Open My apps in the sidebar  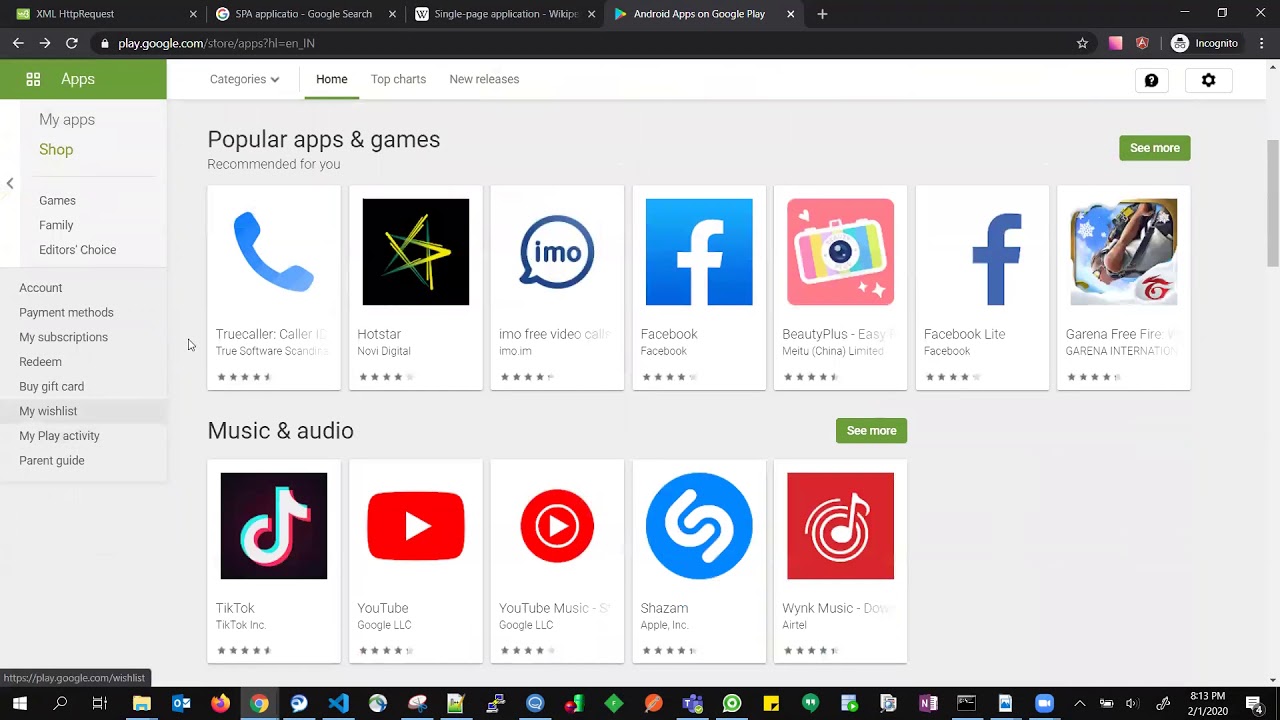(x=67, y=120)
